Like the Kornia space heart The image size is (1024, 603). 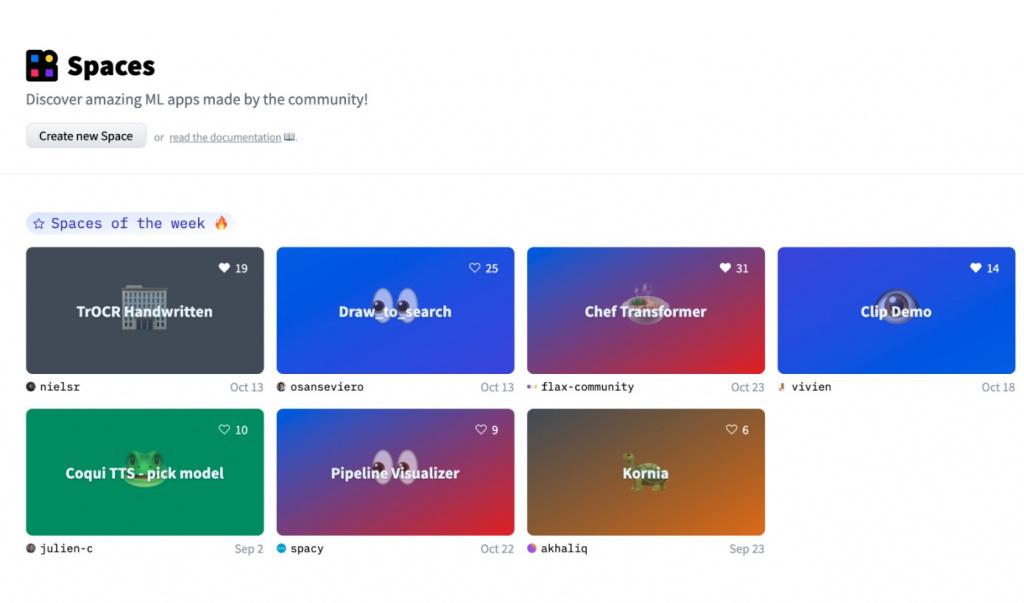[731, 430]
